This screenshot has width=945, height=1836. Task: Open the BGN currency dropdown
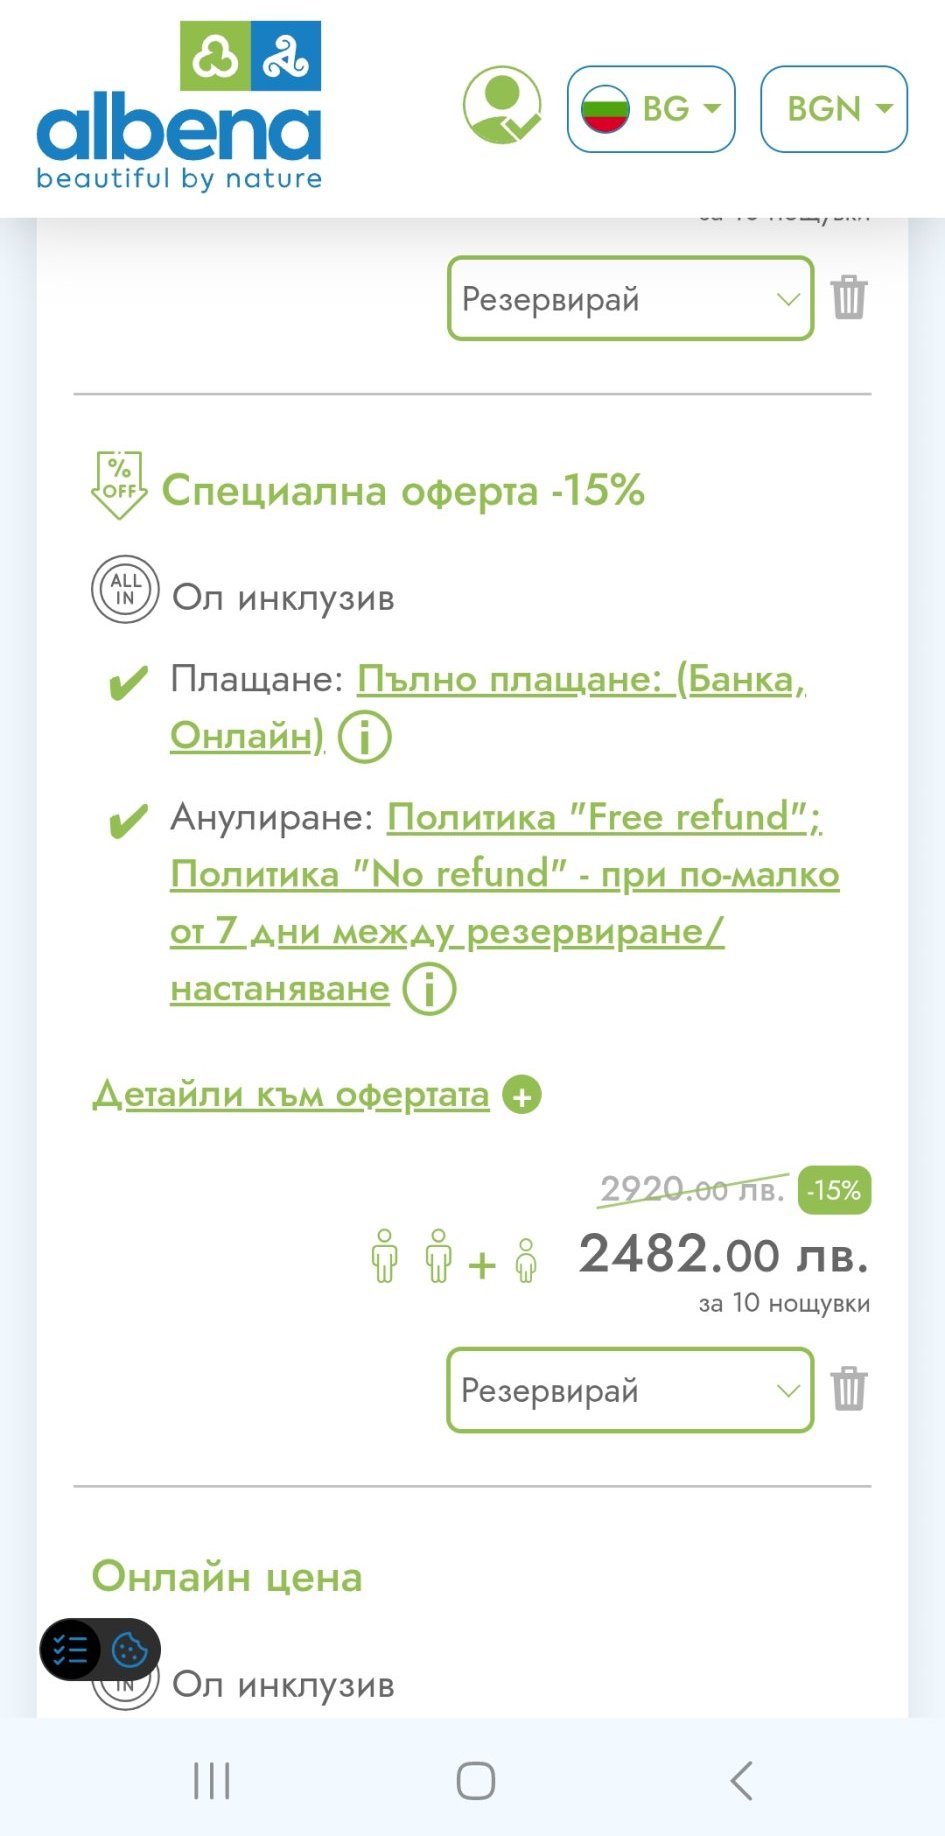click(834, 109)
